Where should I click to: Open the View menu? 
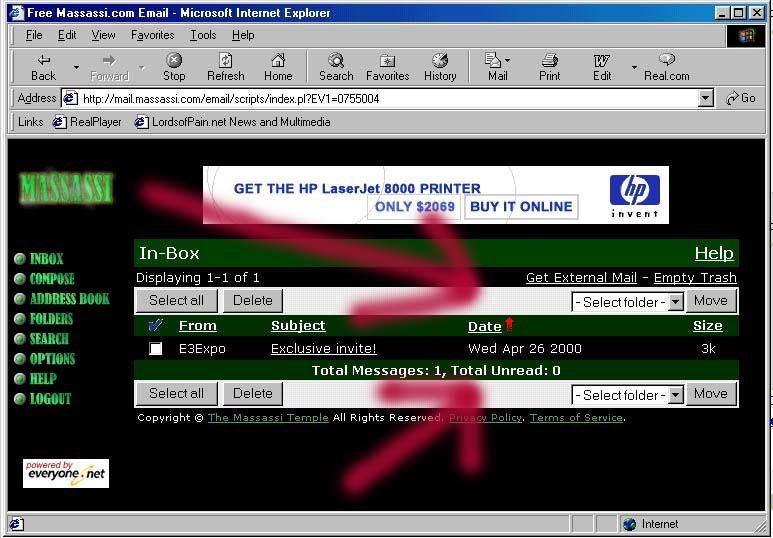[x=104, y=35]
